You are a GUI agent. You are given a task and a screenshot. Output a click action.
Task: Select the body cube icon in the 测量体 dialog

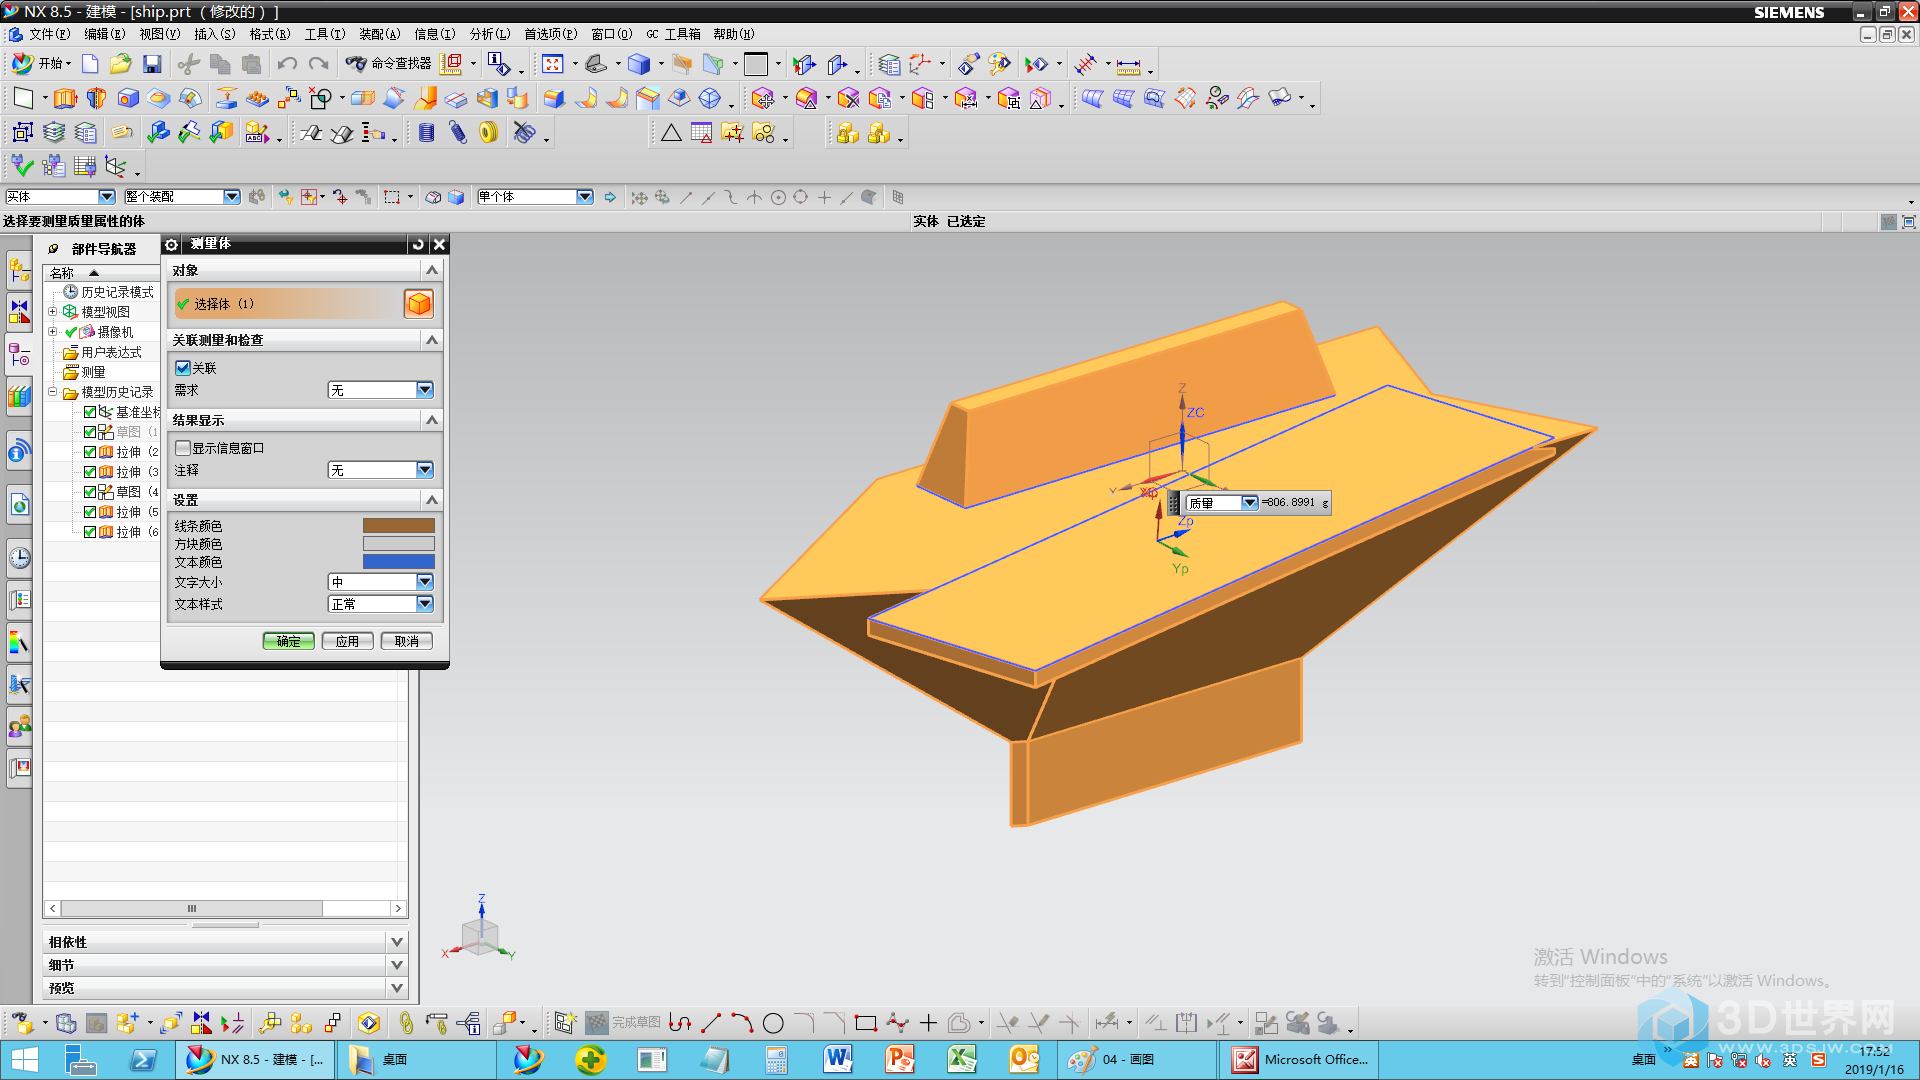[419, 303]
